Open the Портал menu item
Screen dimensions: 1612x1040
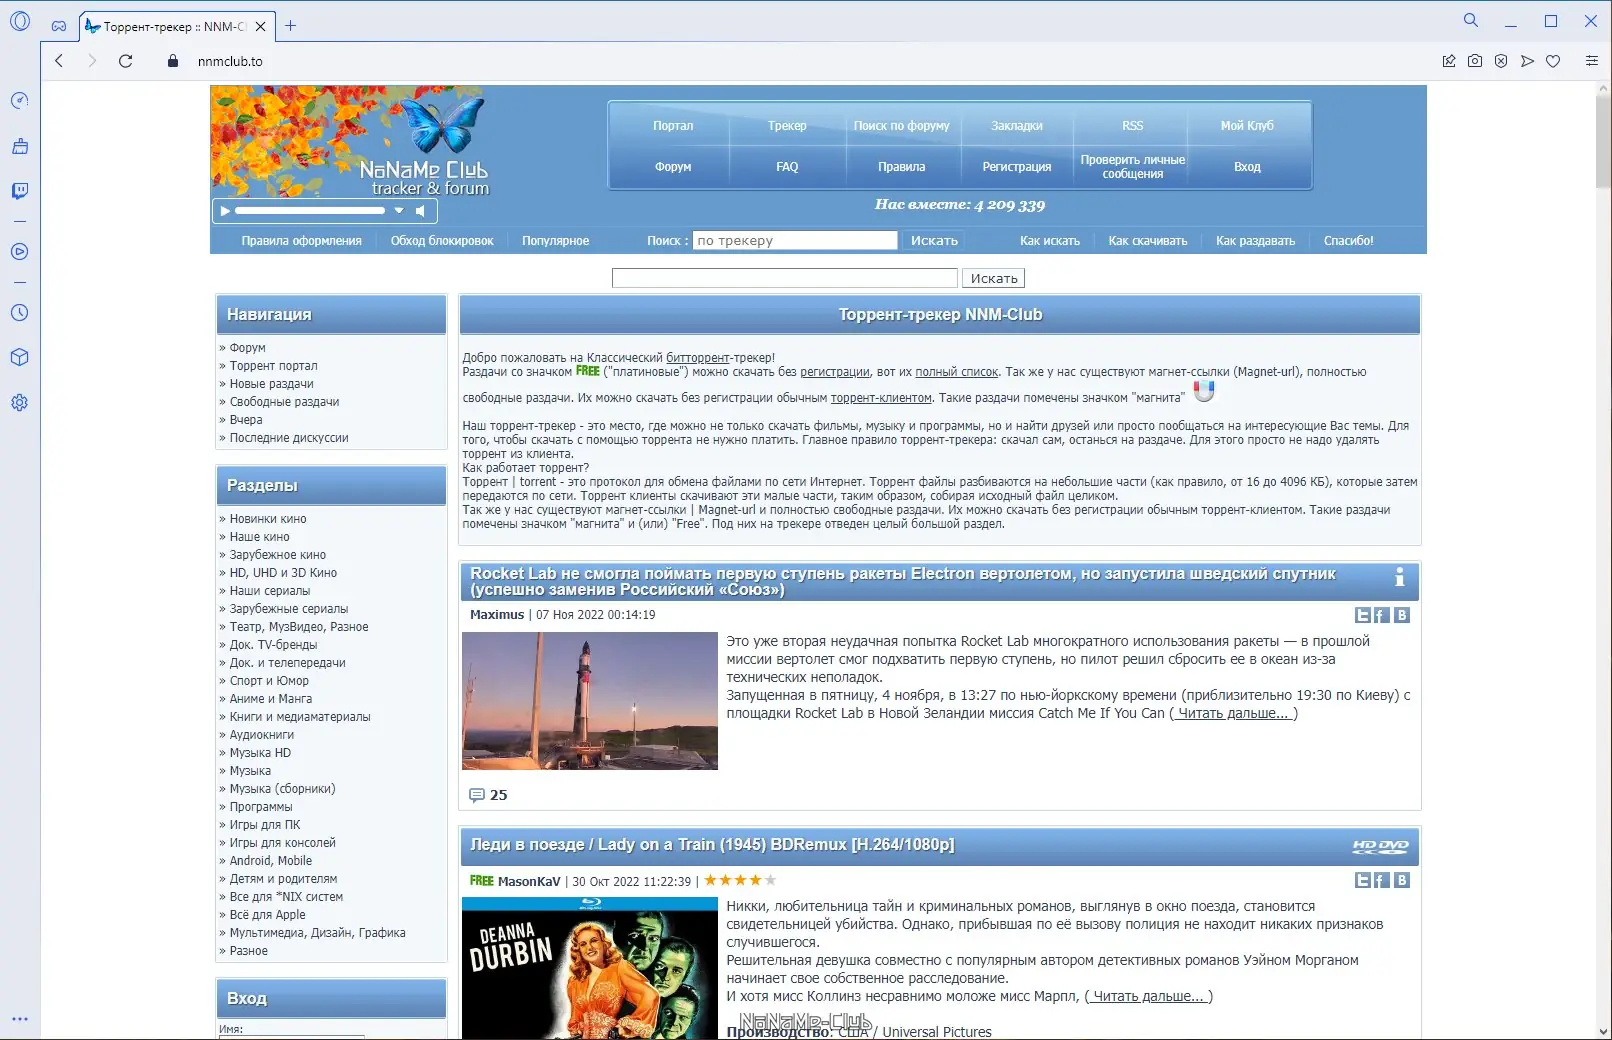click(673, 126)
